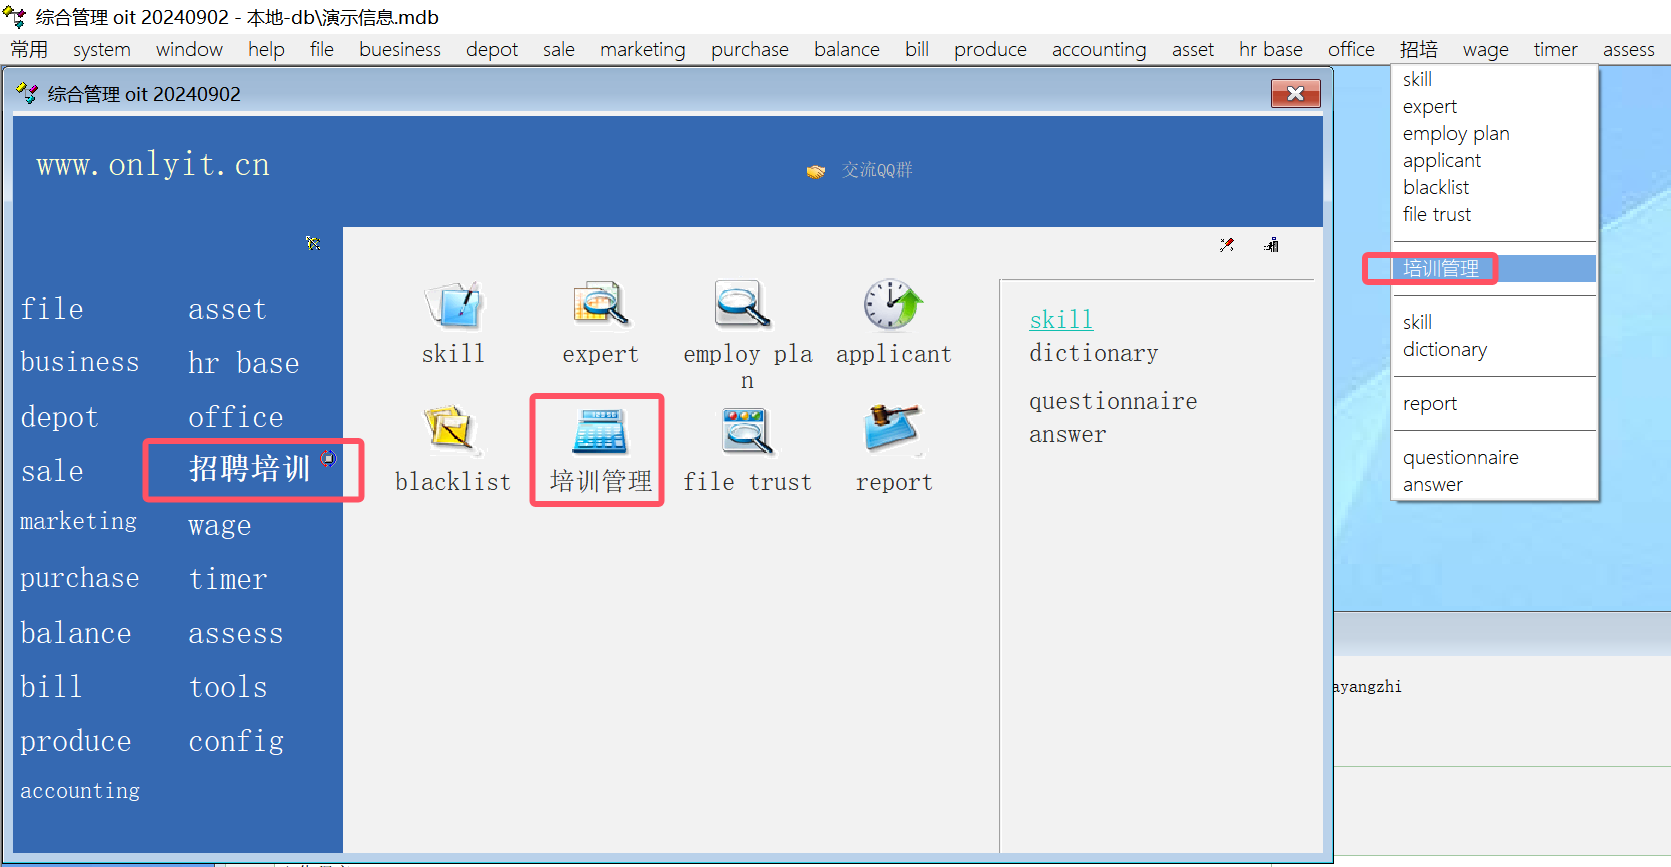Image resolution: width=1671 pixels, height=867 pixels.
Task: Click the 交流QQ群 link
Action: tap(876, 171)
